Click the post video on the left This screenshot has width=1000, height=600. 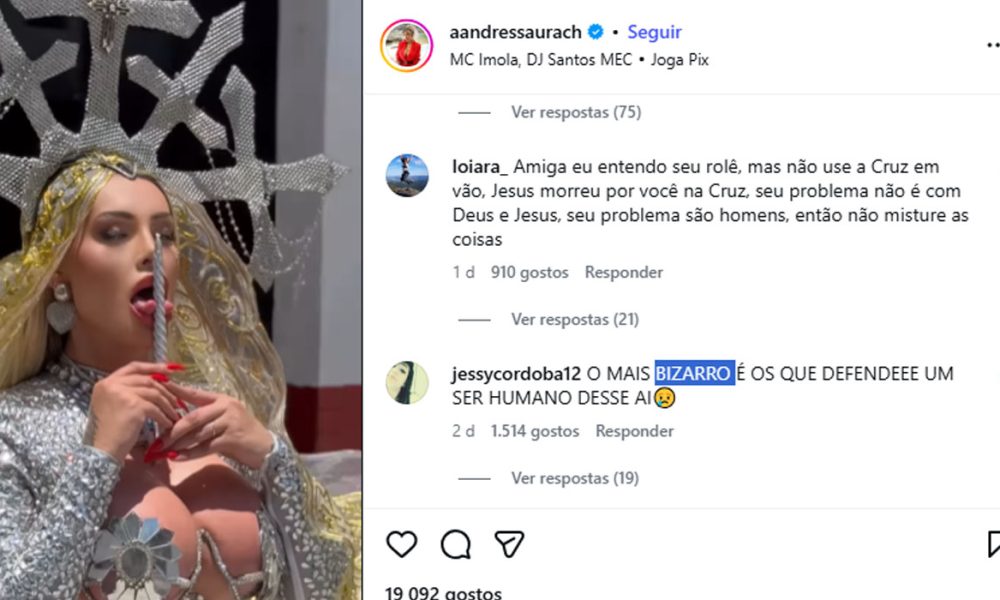tap(180, 300)
